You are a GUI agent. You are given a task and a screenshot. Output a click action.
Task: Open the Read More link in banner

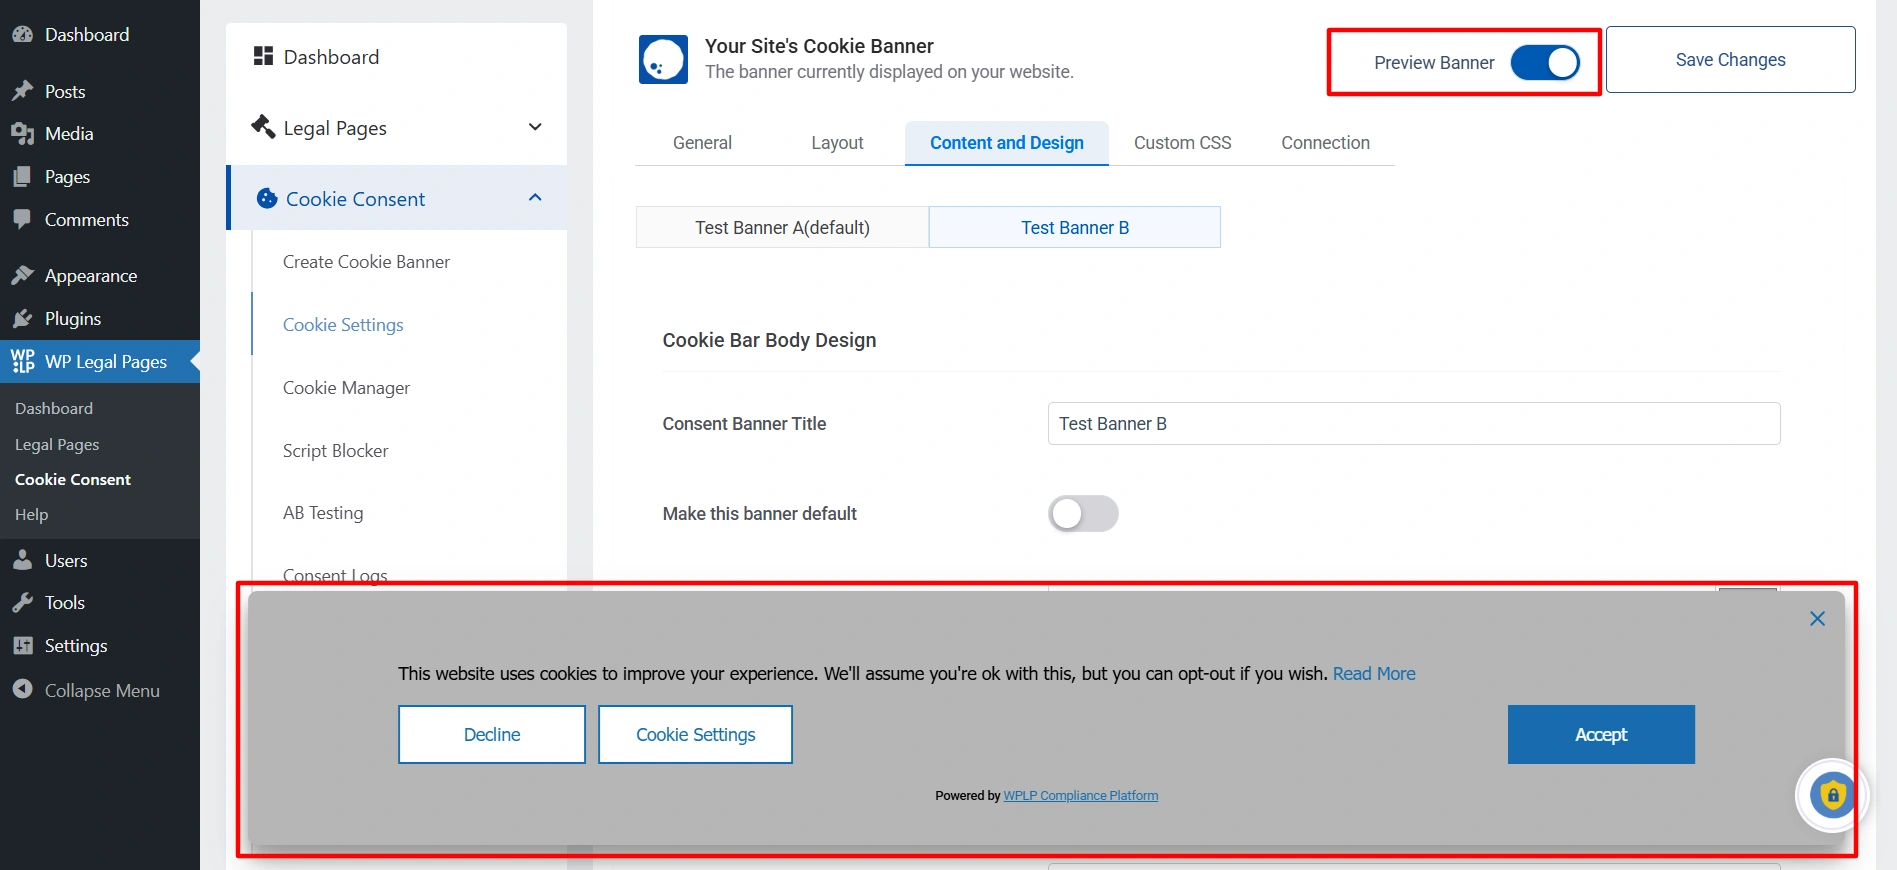1373,674
